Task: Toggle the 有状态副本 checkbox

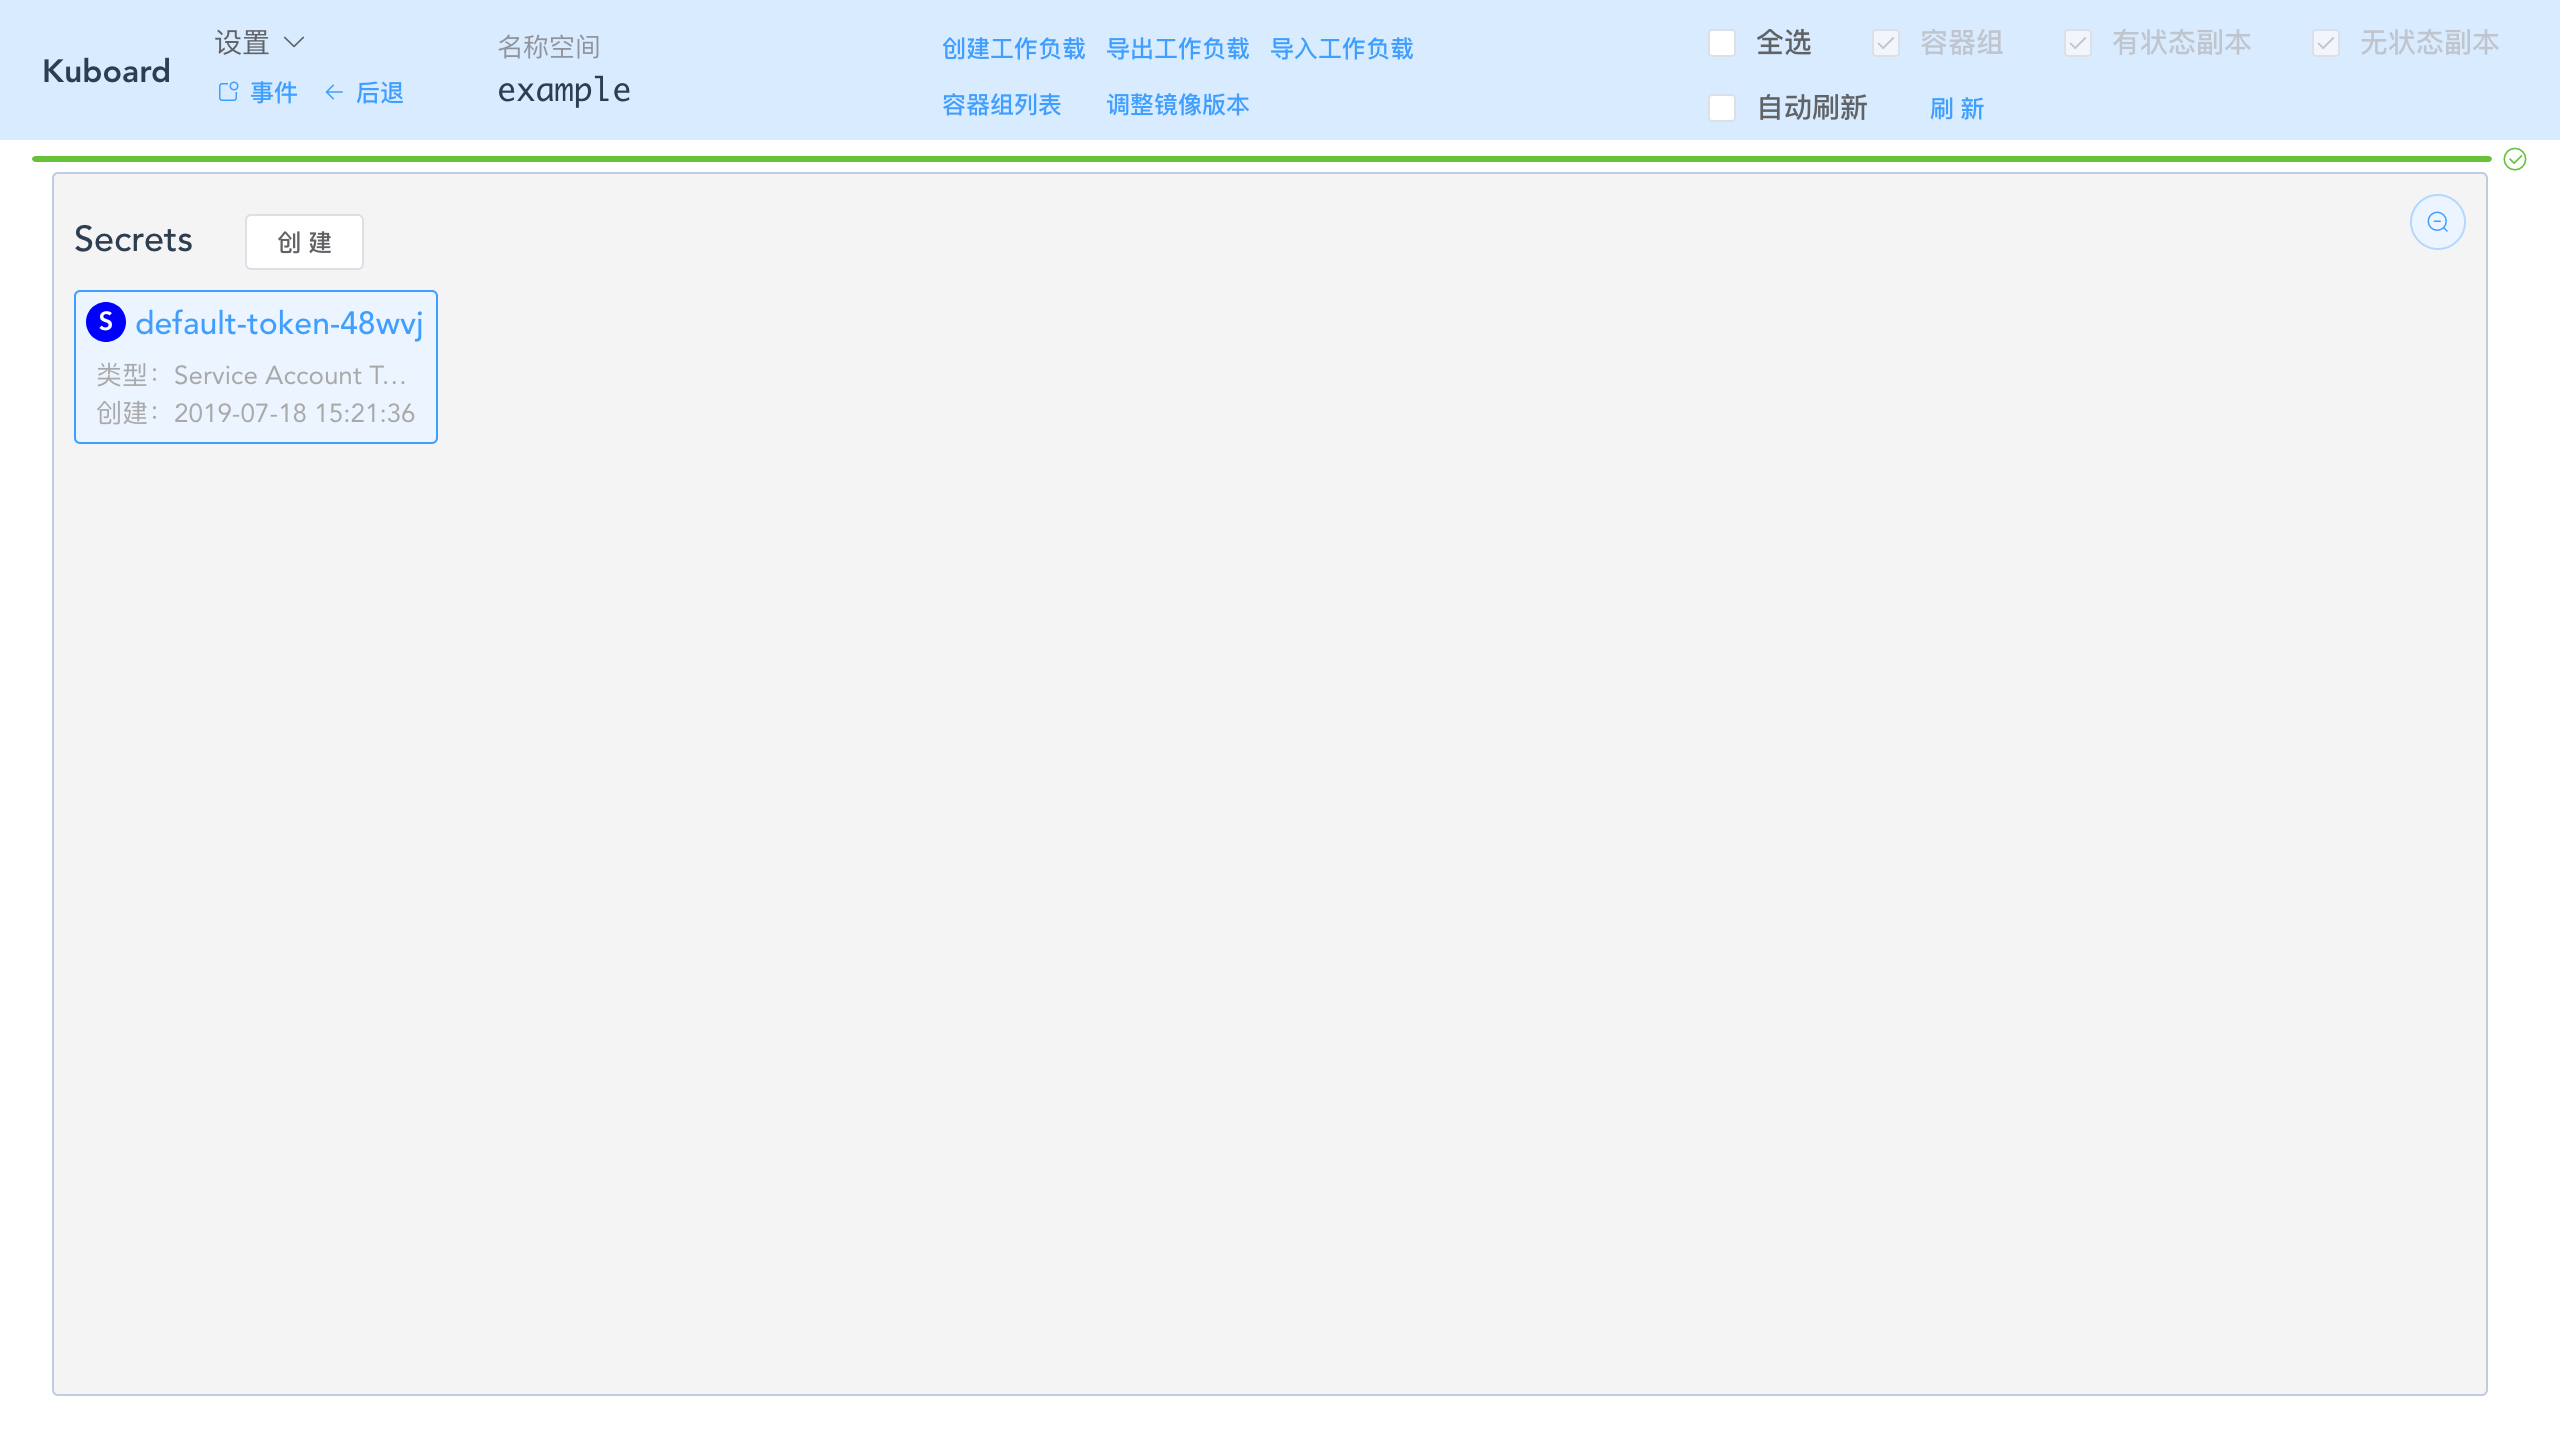Action: (2077, 43)
